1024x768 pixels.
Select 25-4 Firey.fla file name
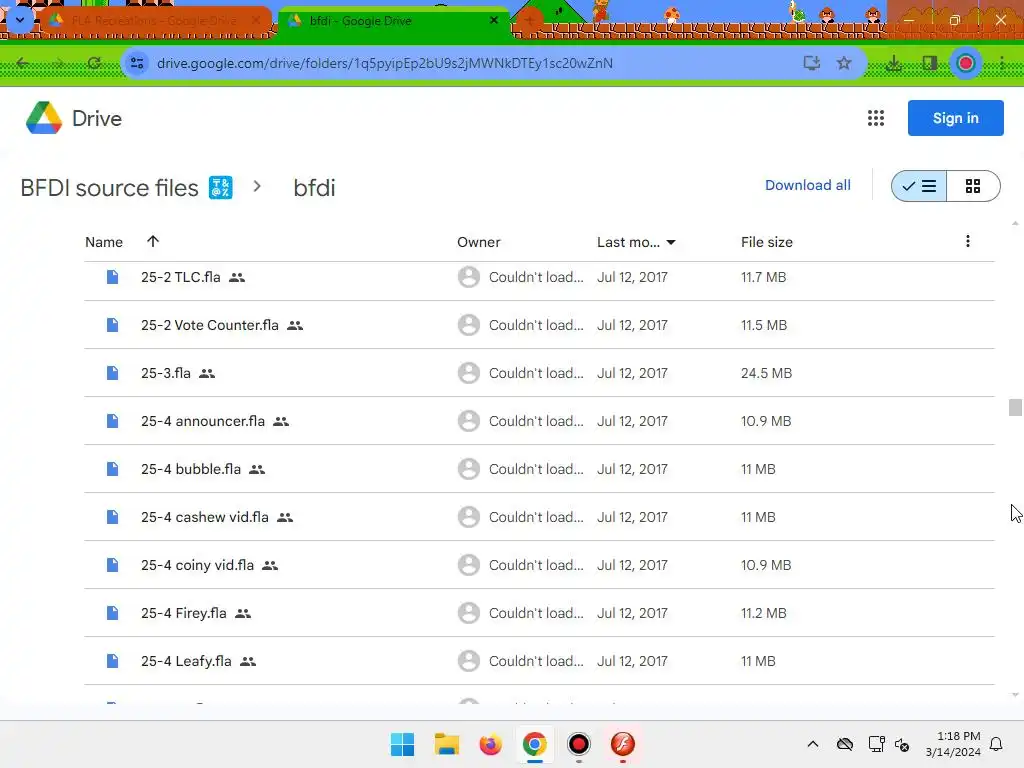click(x=184, y=613)
